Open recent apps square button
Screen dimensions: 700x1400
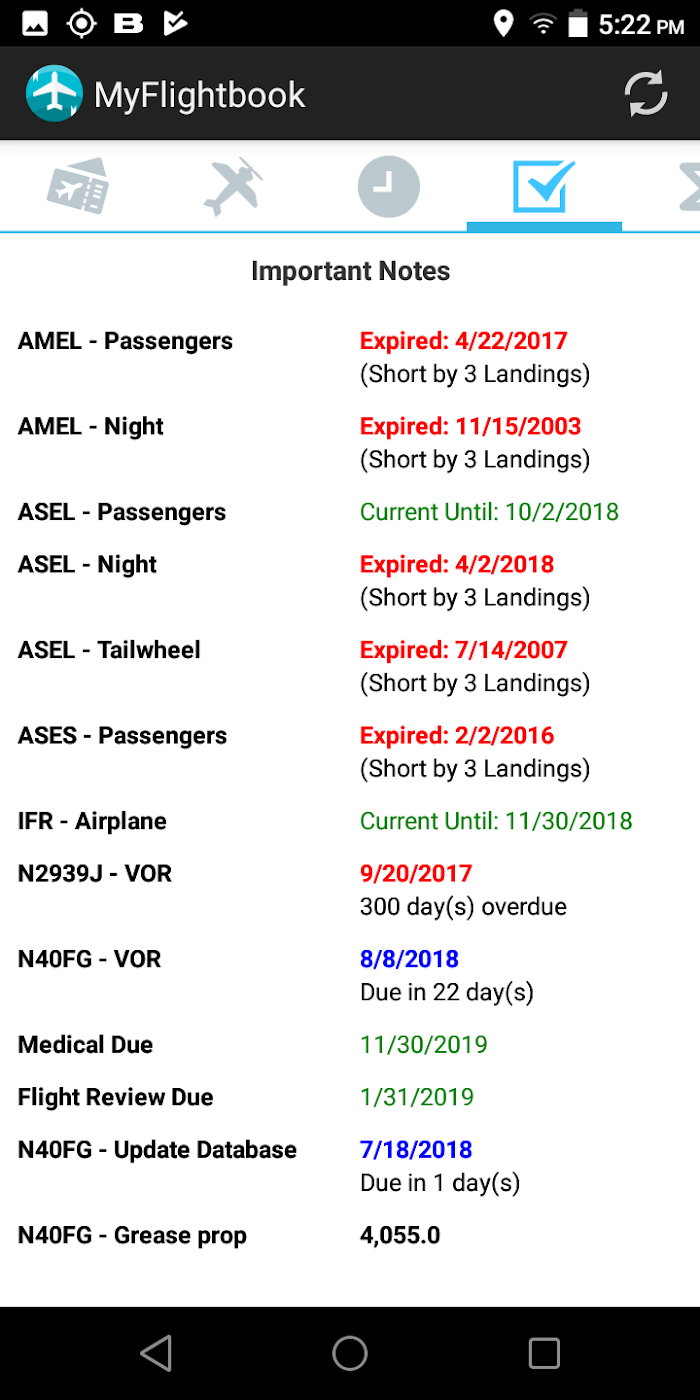tap(544, 1353)
